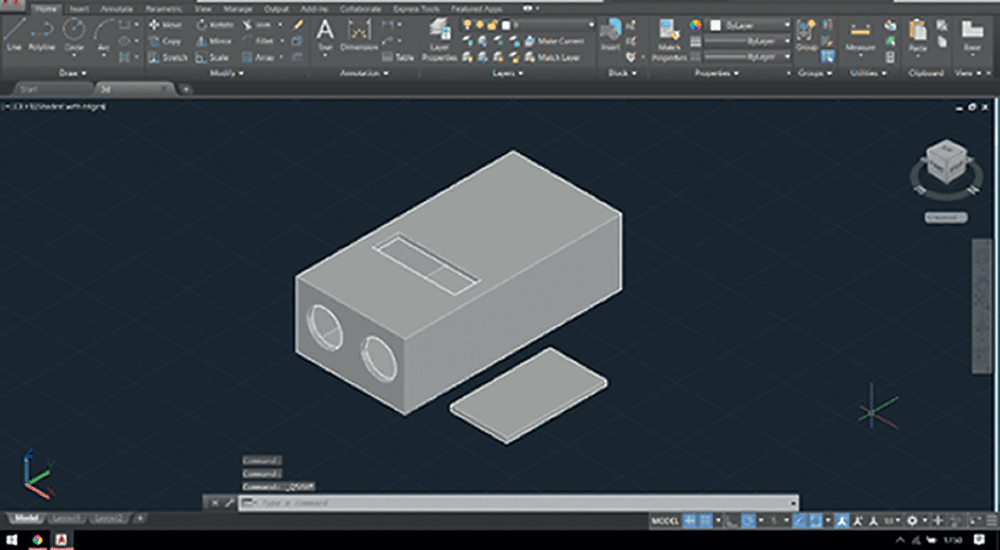
Task: Toggle snap mode in status bar
Action: (706, 521)
